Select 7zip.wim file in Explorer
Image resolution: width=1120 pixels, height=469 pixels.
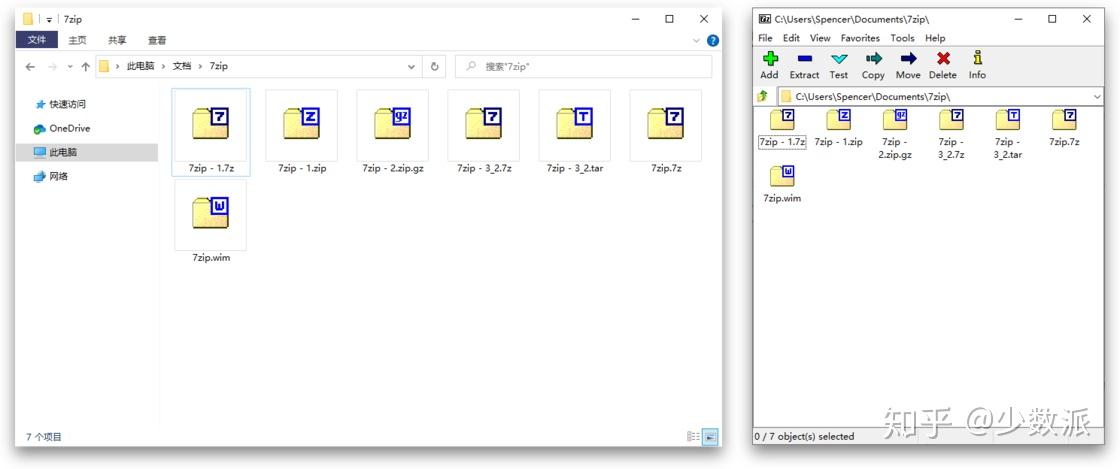211,222
